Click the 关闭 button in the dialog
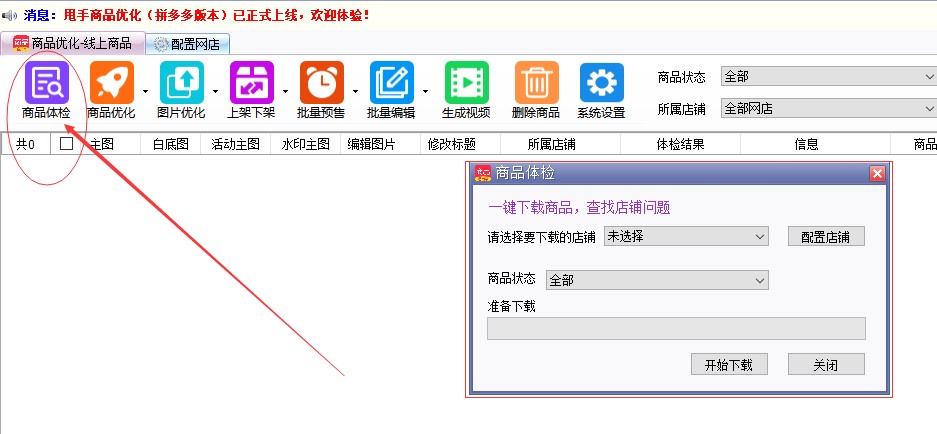This screenshot has width=937, height=434. point(826,365)
